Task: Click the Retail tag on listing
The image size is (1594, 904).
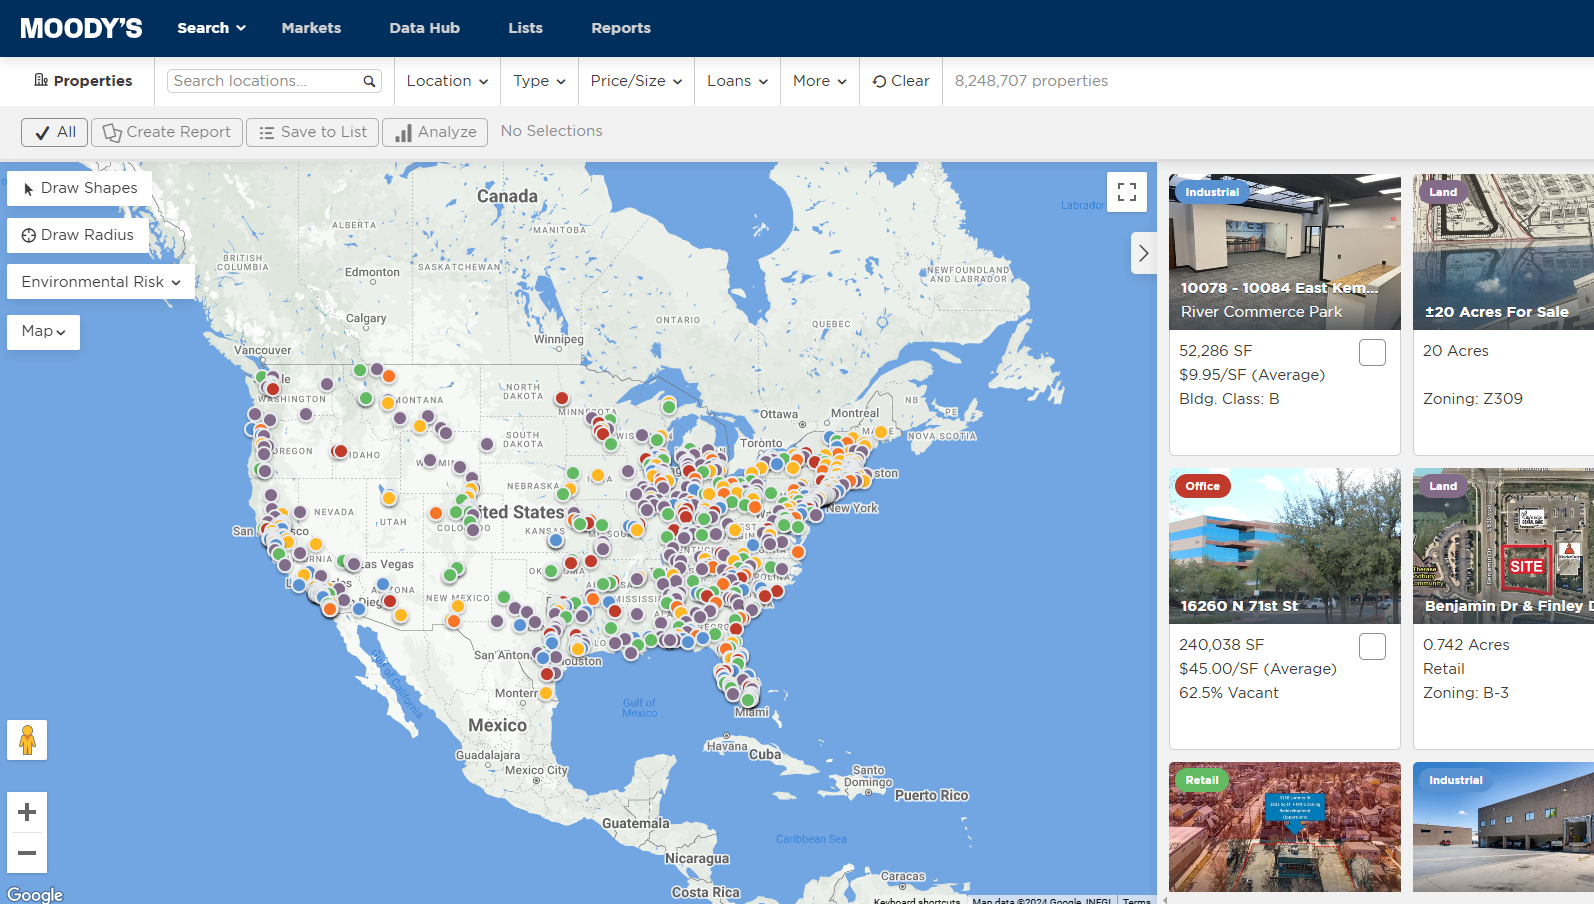Action: (x=1202, y=780)
